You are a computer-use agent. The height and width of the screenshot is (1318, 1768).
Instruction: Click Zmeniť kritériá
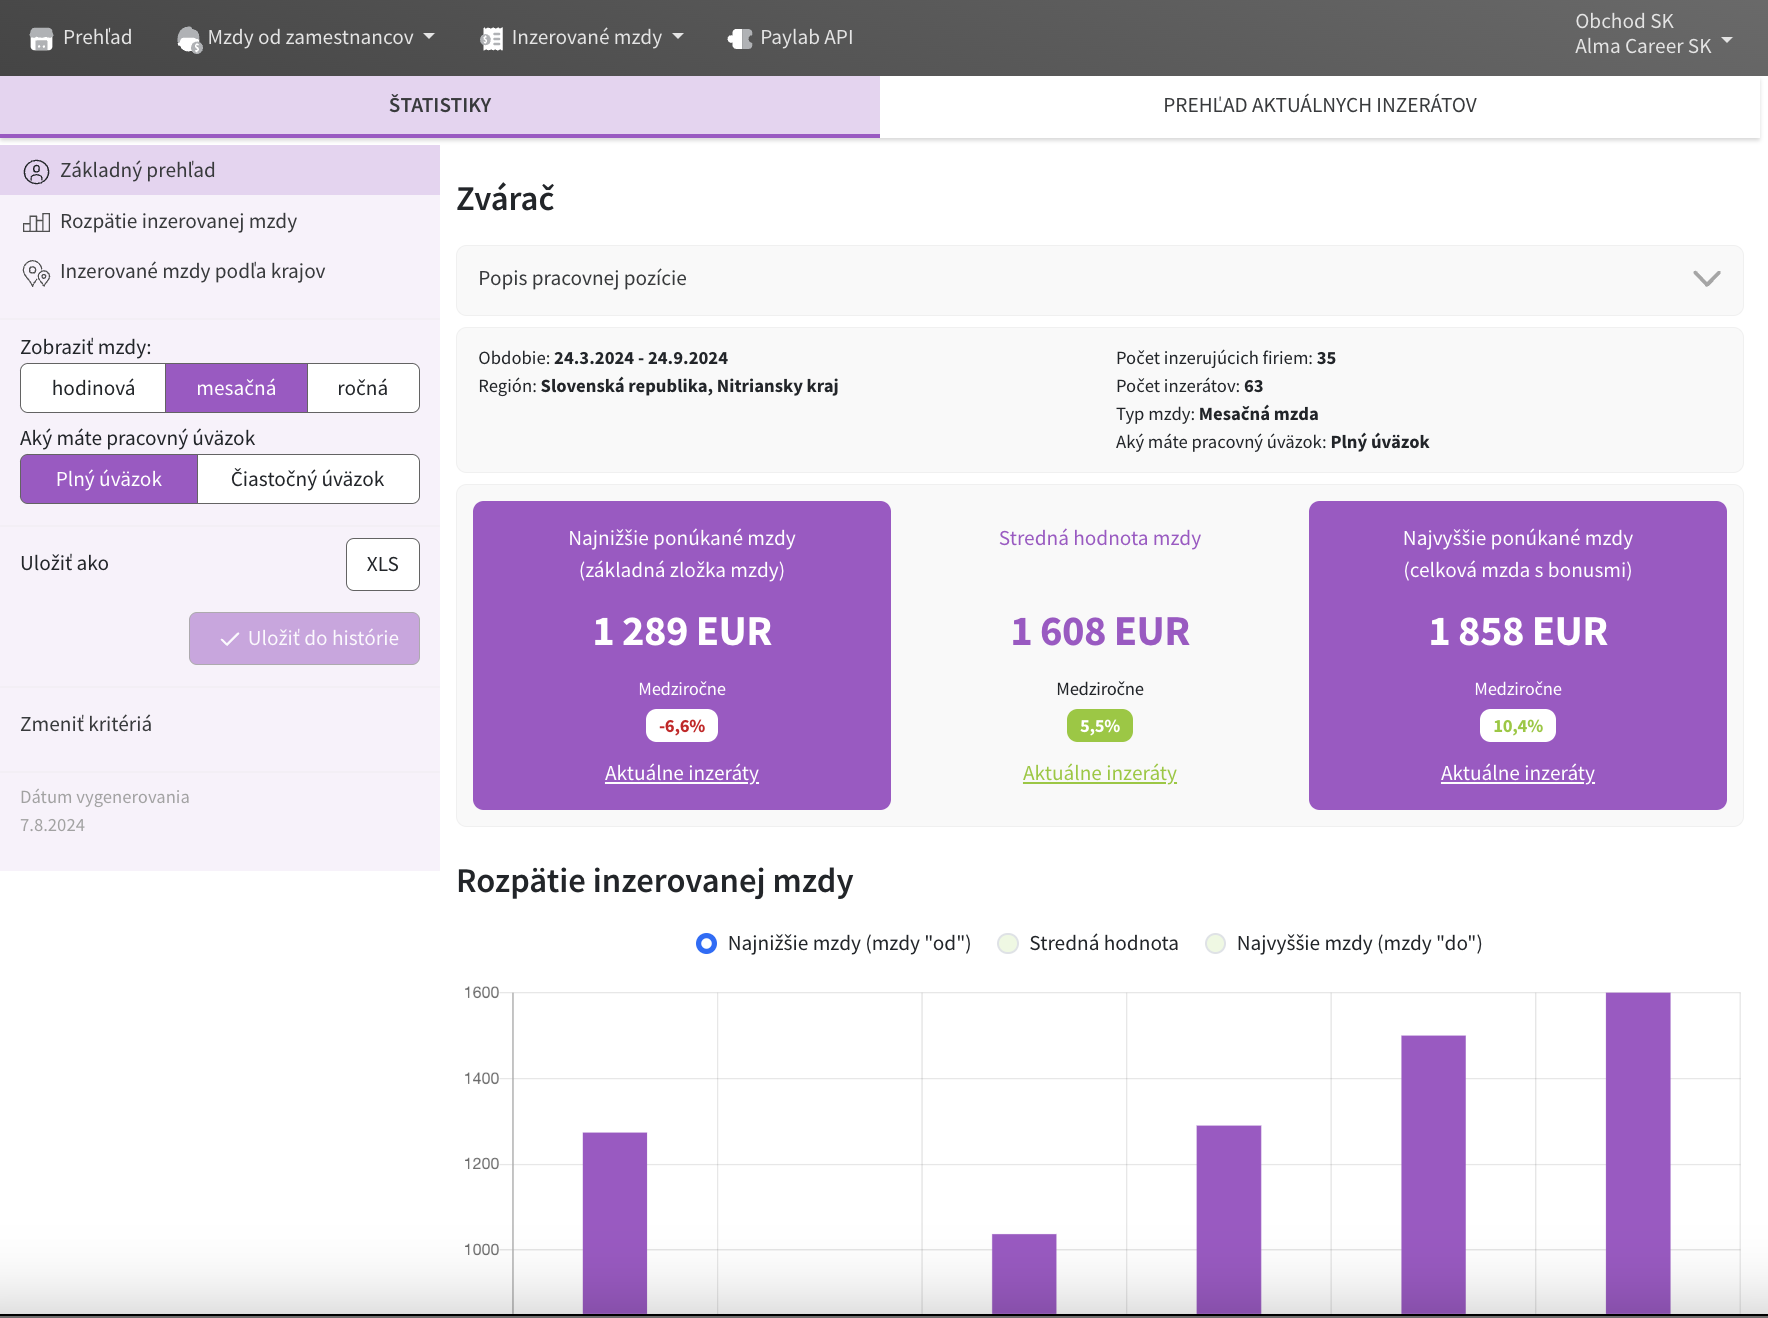point(86,725)
